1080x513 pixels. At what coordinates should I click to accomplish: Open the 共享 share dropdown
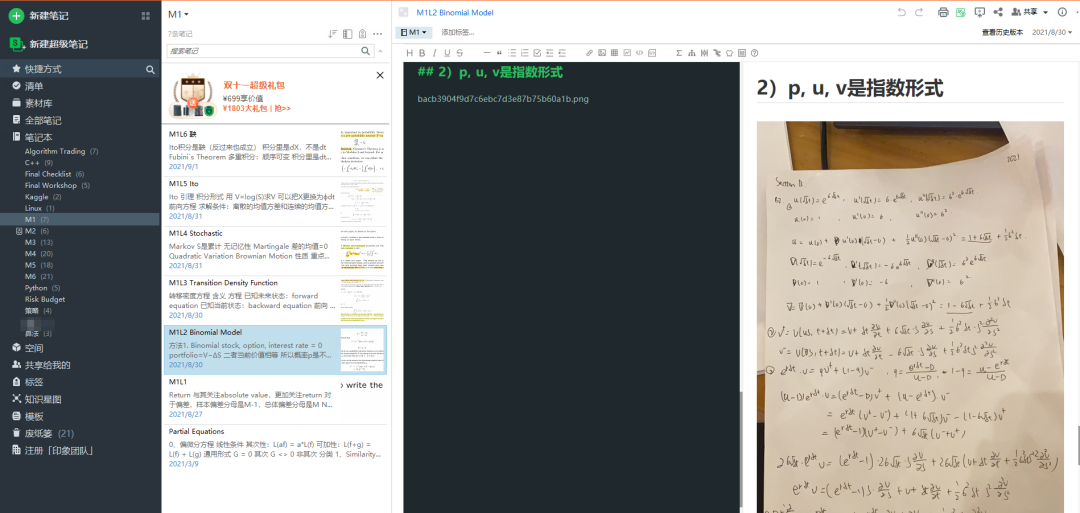pos(1030,12)
